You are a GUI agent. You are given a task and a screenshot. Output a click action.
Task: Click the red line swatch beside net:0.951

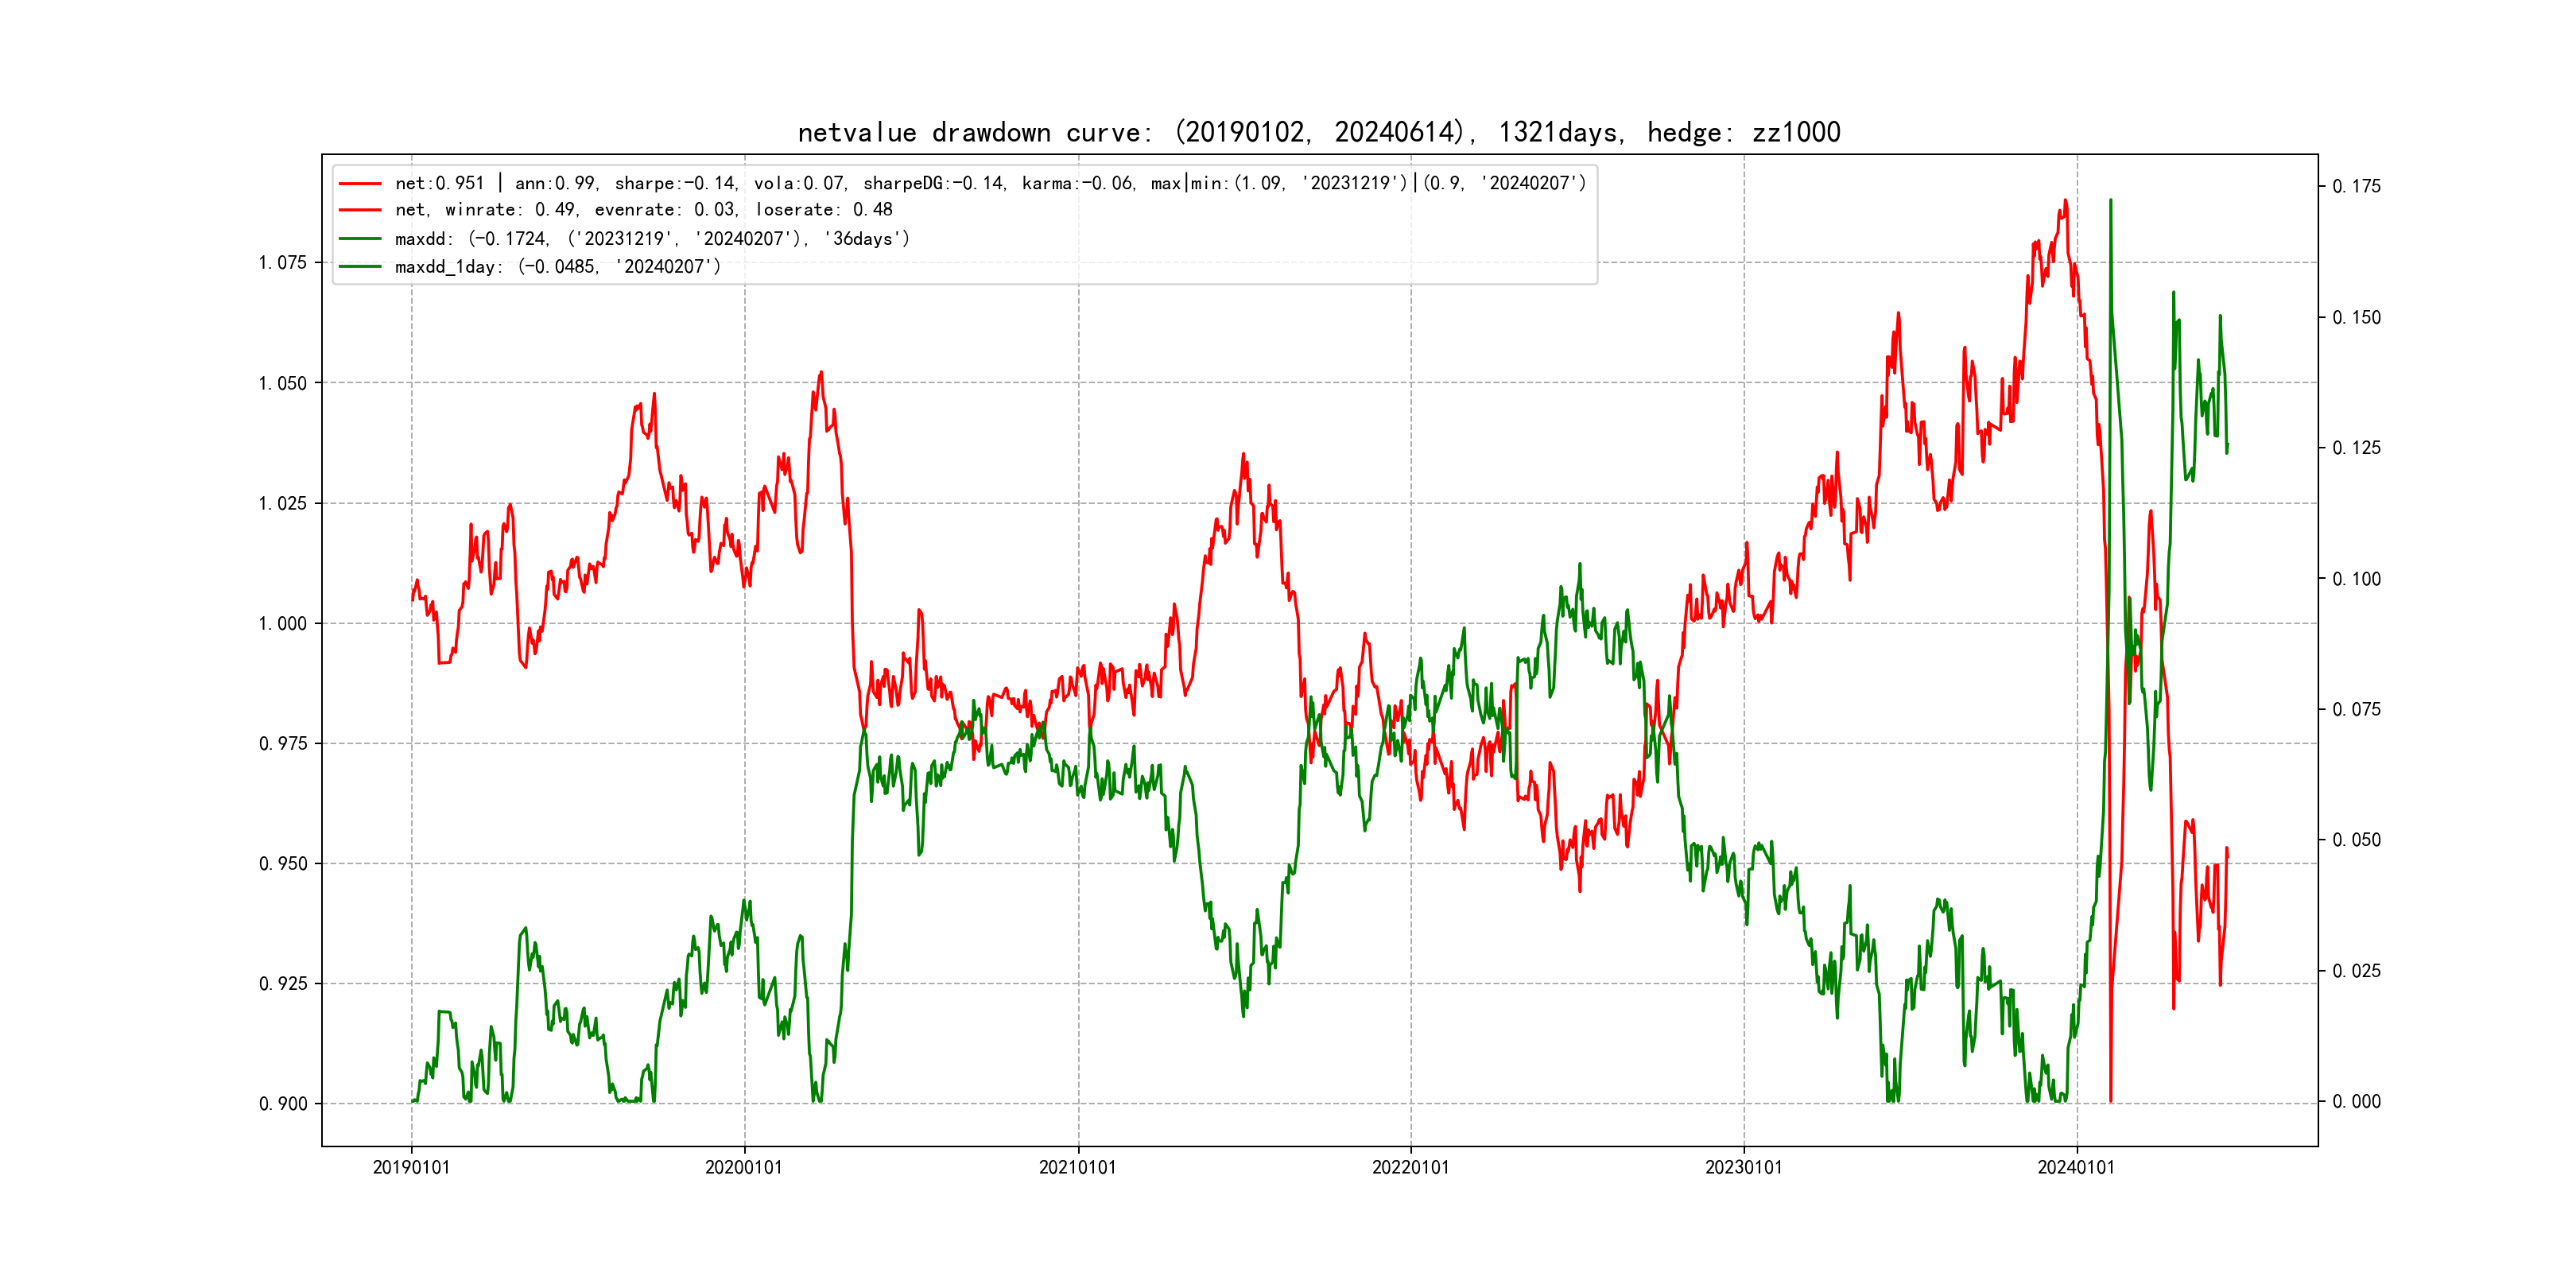click(360, 183)
